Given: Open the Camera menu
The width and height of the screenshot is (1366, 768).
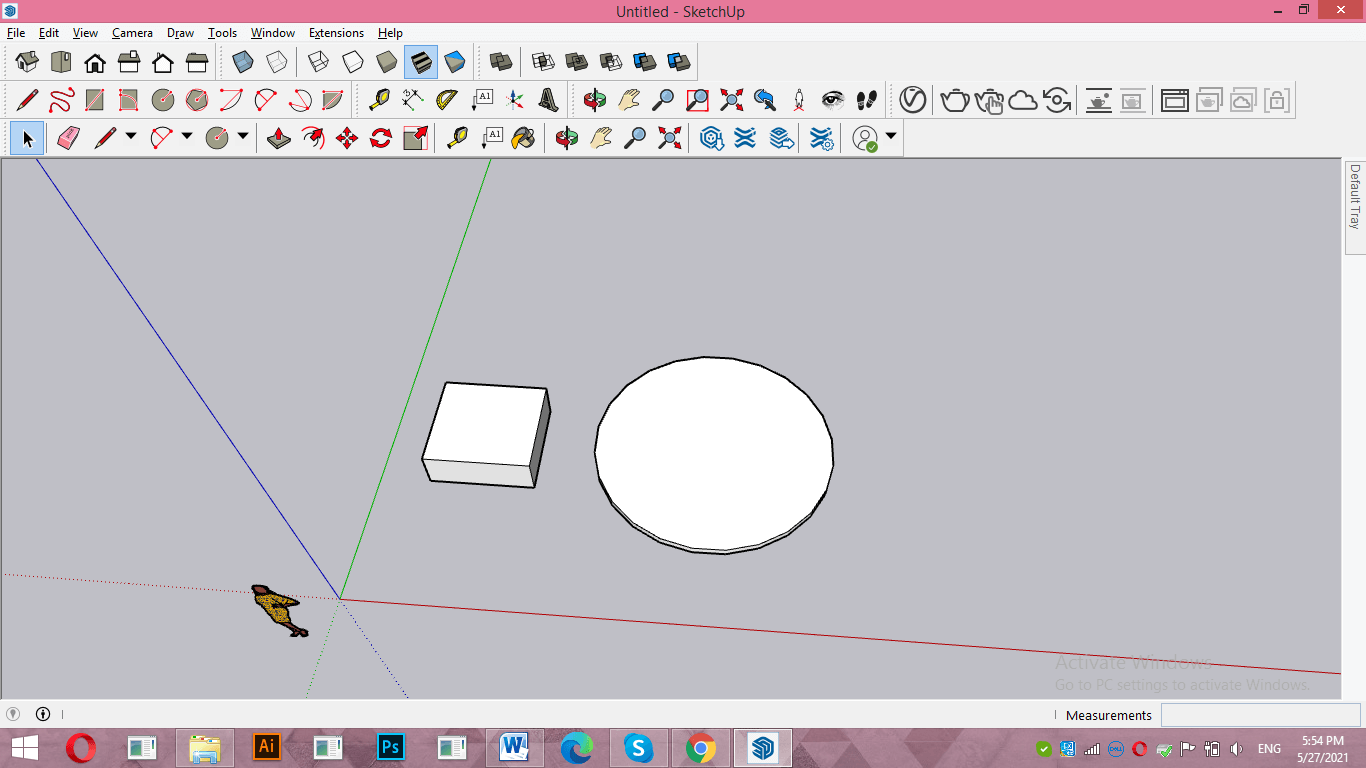Looking at the screenshot, I should point(132,33).
